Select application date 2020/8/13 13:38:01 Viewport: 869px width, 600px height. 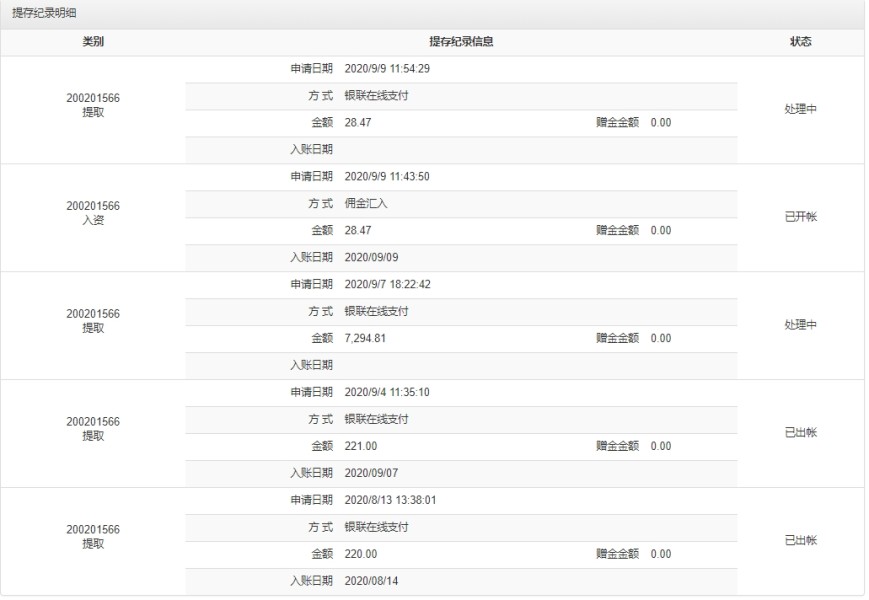pos(390,500)
